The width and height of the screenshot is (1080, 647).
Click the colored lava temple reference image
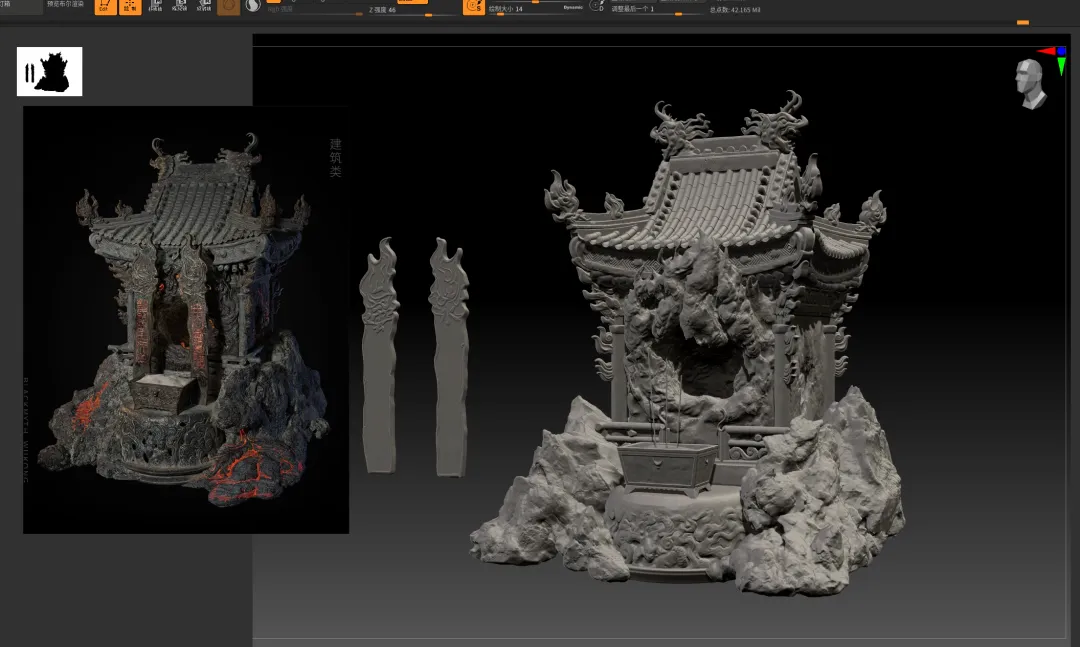click(186, 320)
